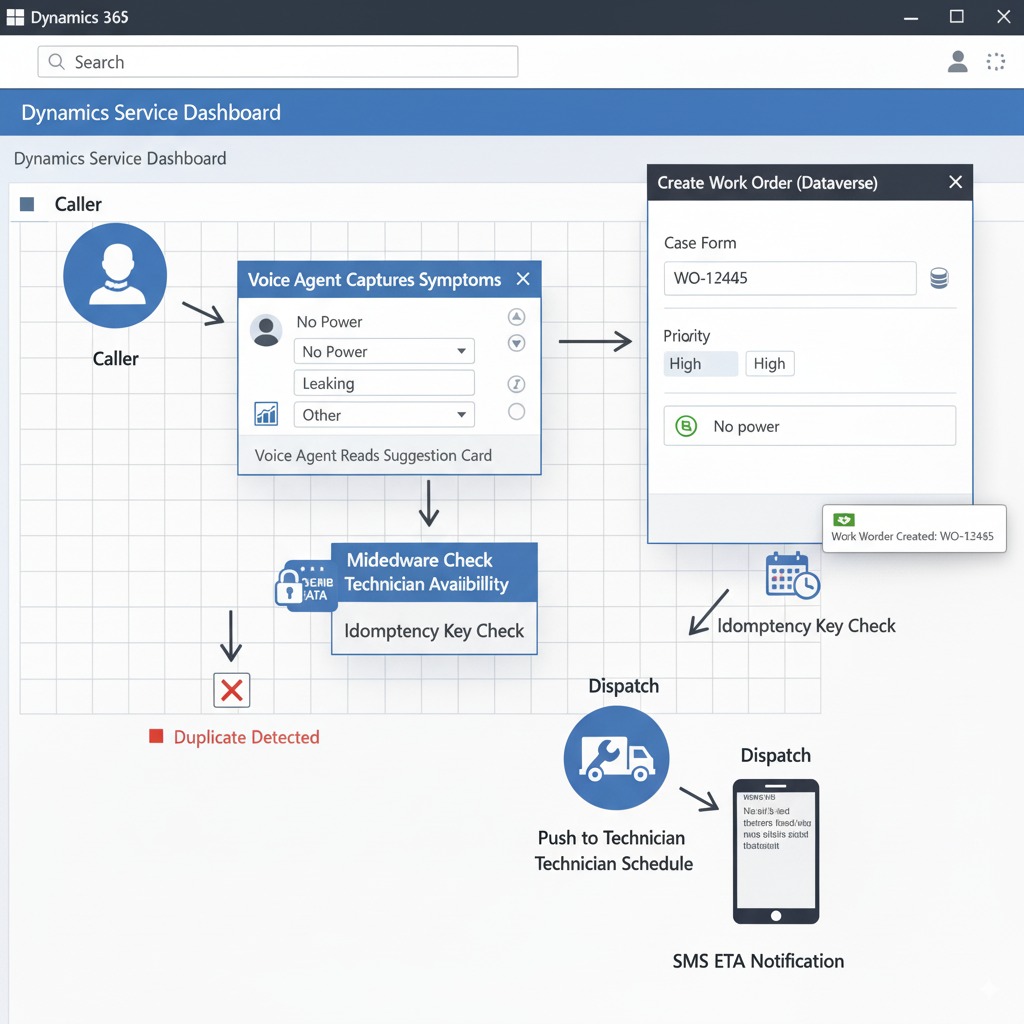The width and height of the screenshot is (1024, 1024).
Task: Click the Dynamics Service Dashboard breadcrumb text
Action: click(120, 159)
